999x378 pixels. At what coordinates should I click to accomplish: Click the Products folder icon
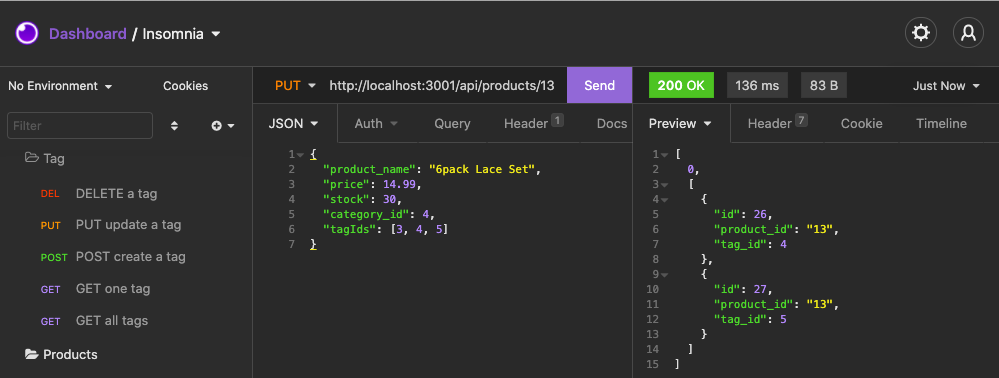point(31,354)
